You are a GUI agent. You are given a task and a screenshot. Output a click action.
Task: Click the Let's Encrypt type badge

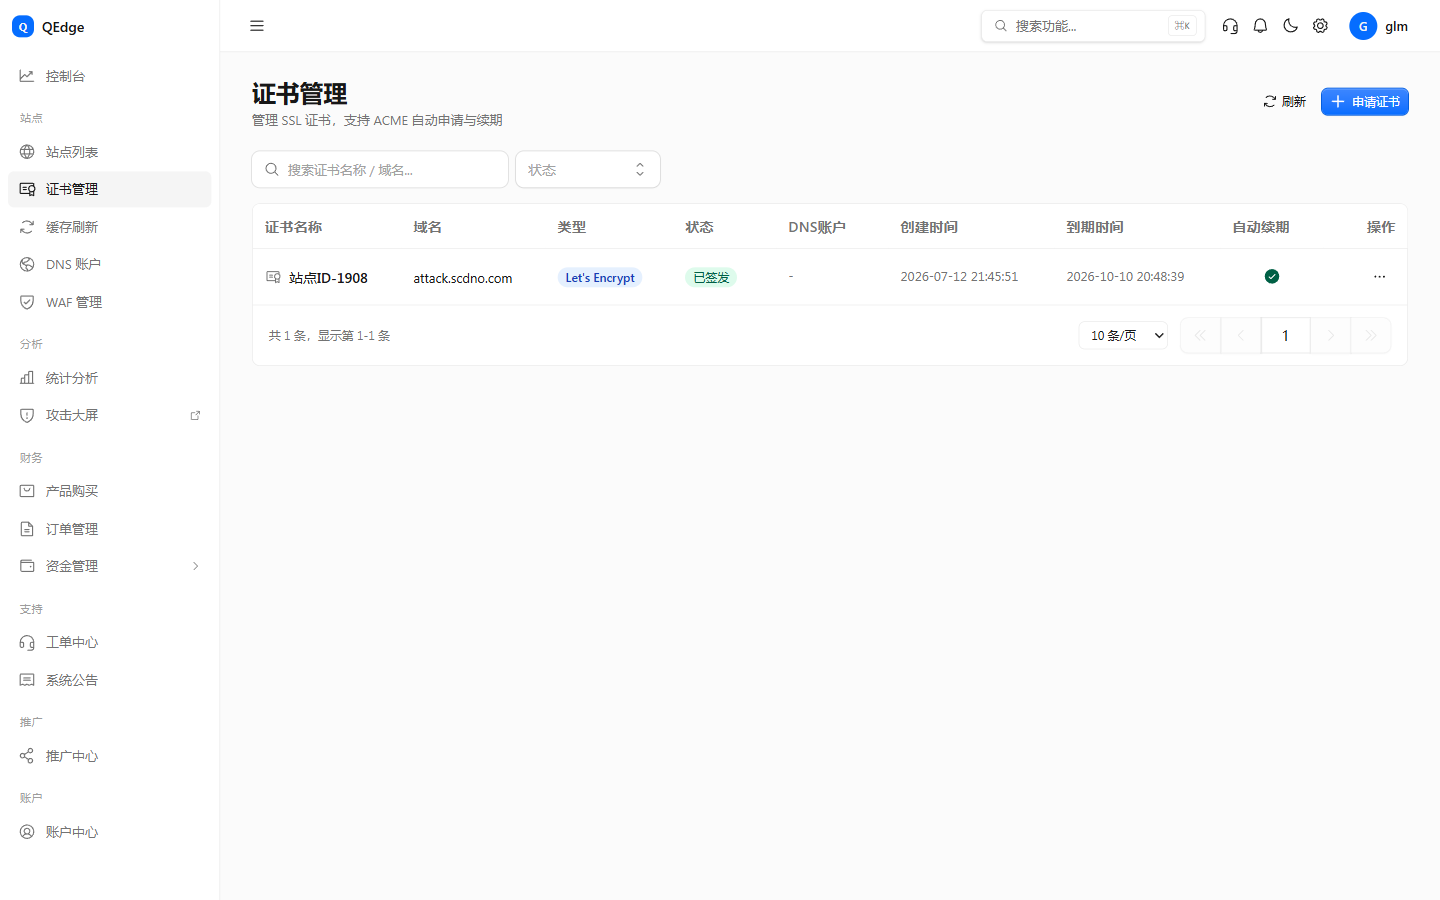pyautogui.click(x=600, y=278)
